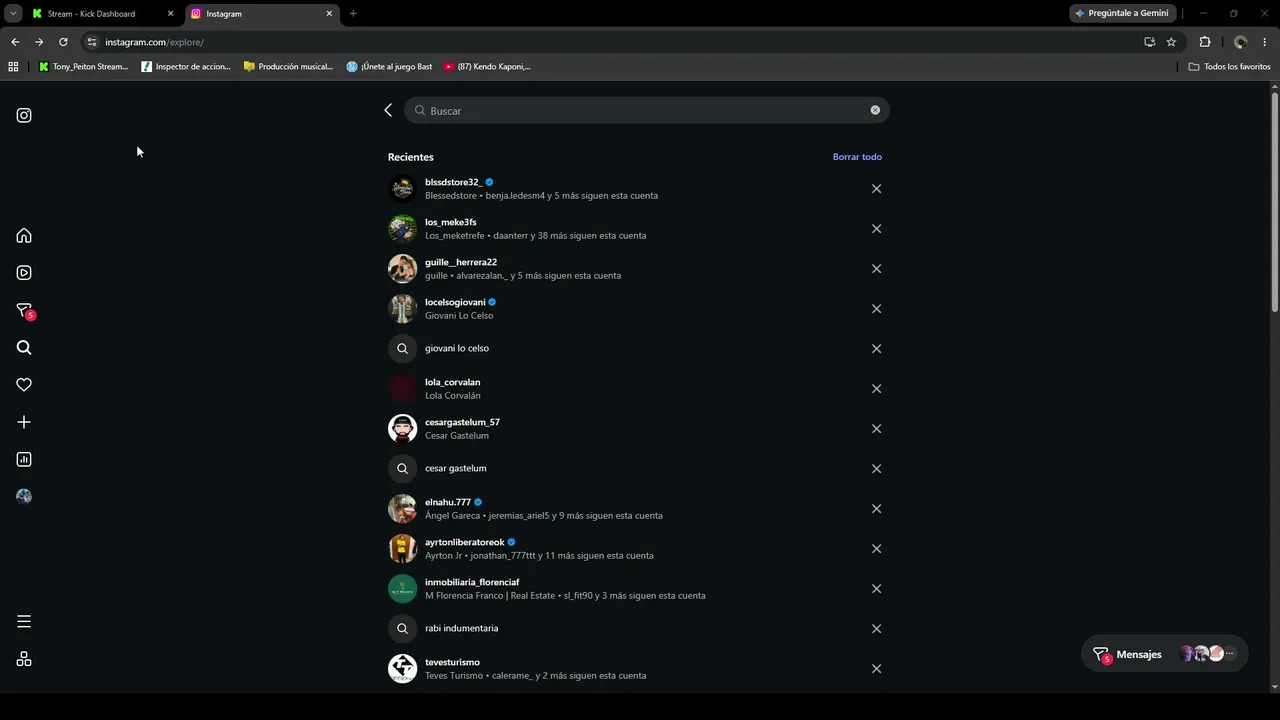Reload the current page

coord(63,42)
